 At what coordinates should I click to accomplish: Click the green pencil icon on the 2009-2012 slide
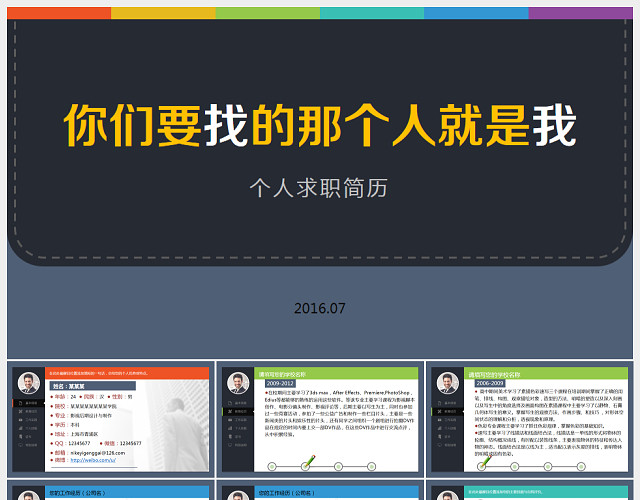pos(310,460)
